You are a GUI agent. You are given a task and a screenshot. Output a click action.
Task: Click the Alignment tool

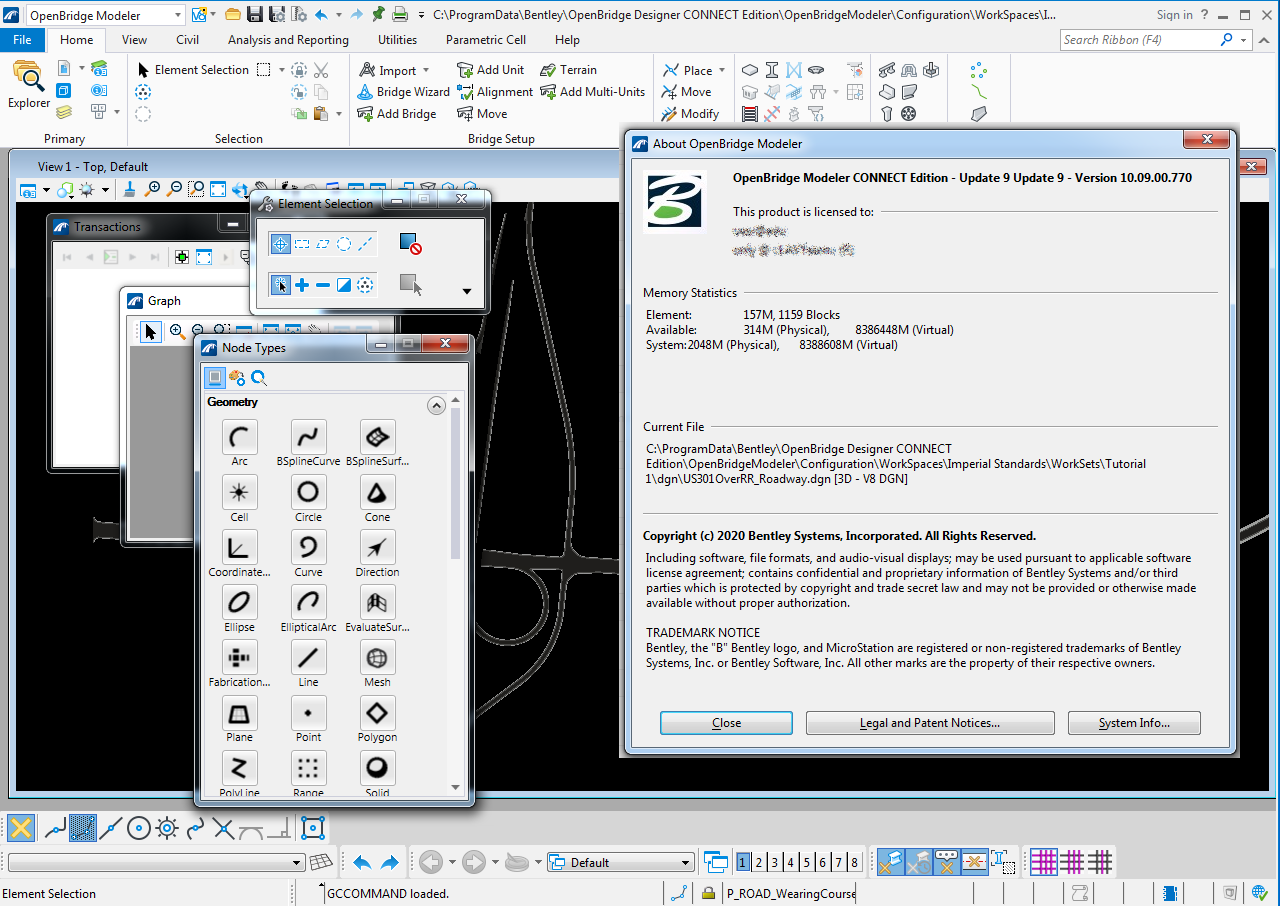496,92
